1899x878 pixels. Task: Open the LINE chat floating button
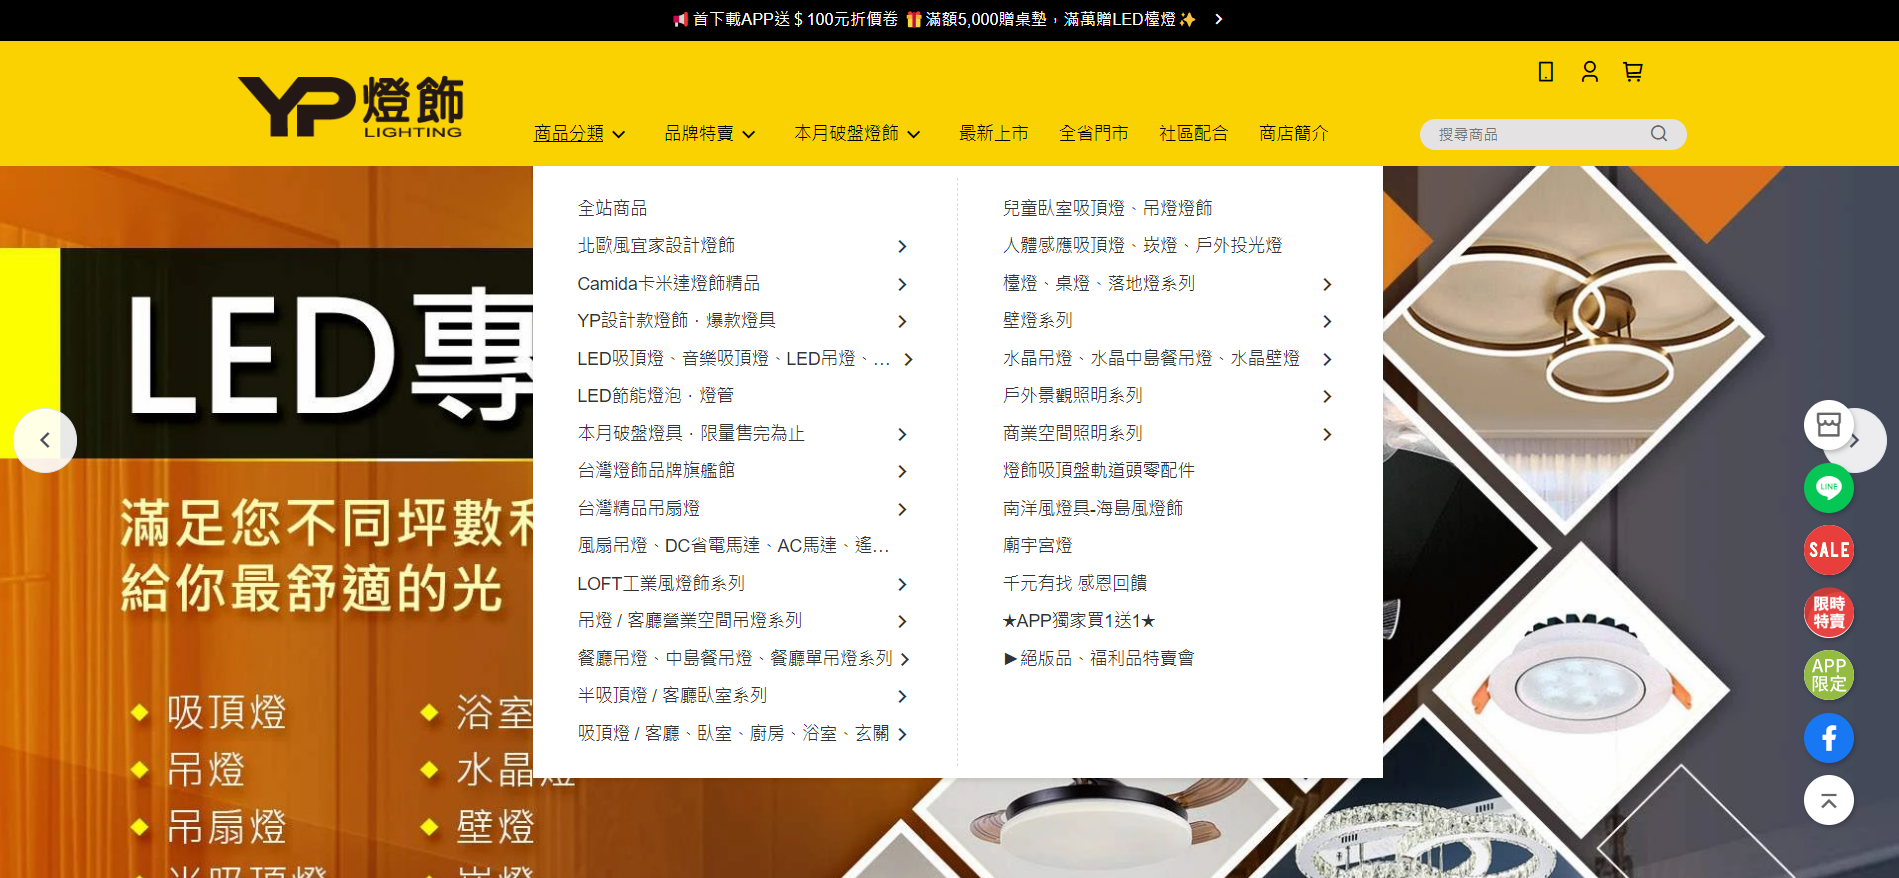coord(1829,488)
